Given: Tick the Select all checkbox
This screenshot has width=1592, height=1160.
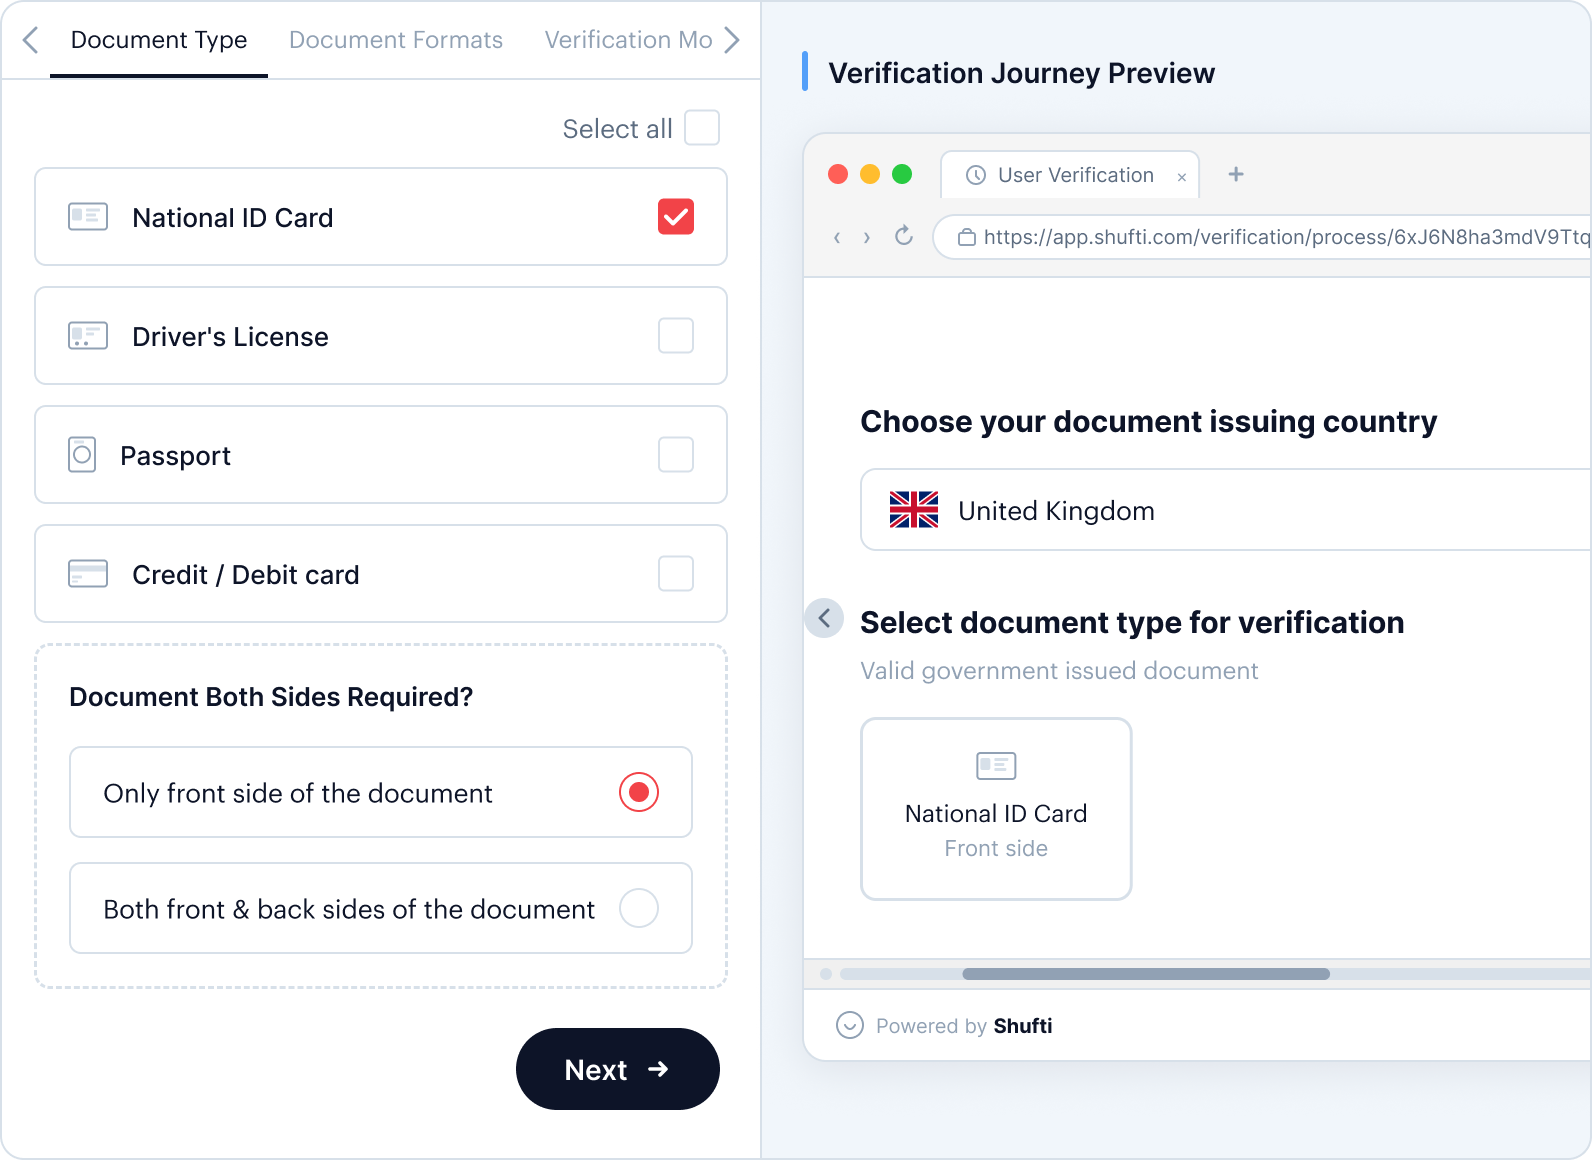Looking at the screenshot, I should pos(702,128).
